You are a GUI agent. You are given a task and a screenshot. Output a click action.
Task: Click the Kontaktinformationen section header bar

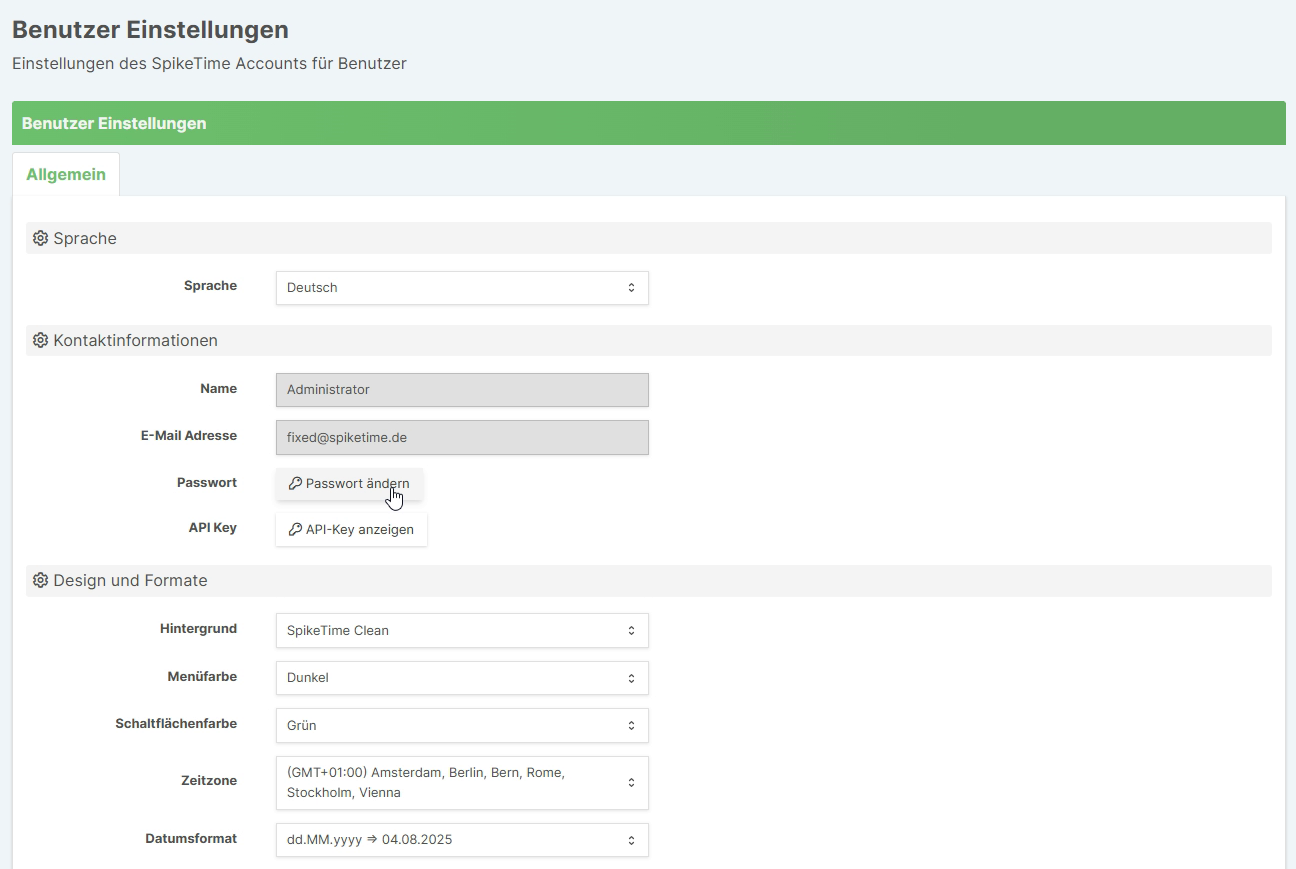[648, 341]
